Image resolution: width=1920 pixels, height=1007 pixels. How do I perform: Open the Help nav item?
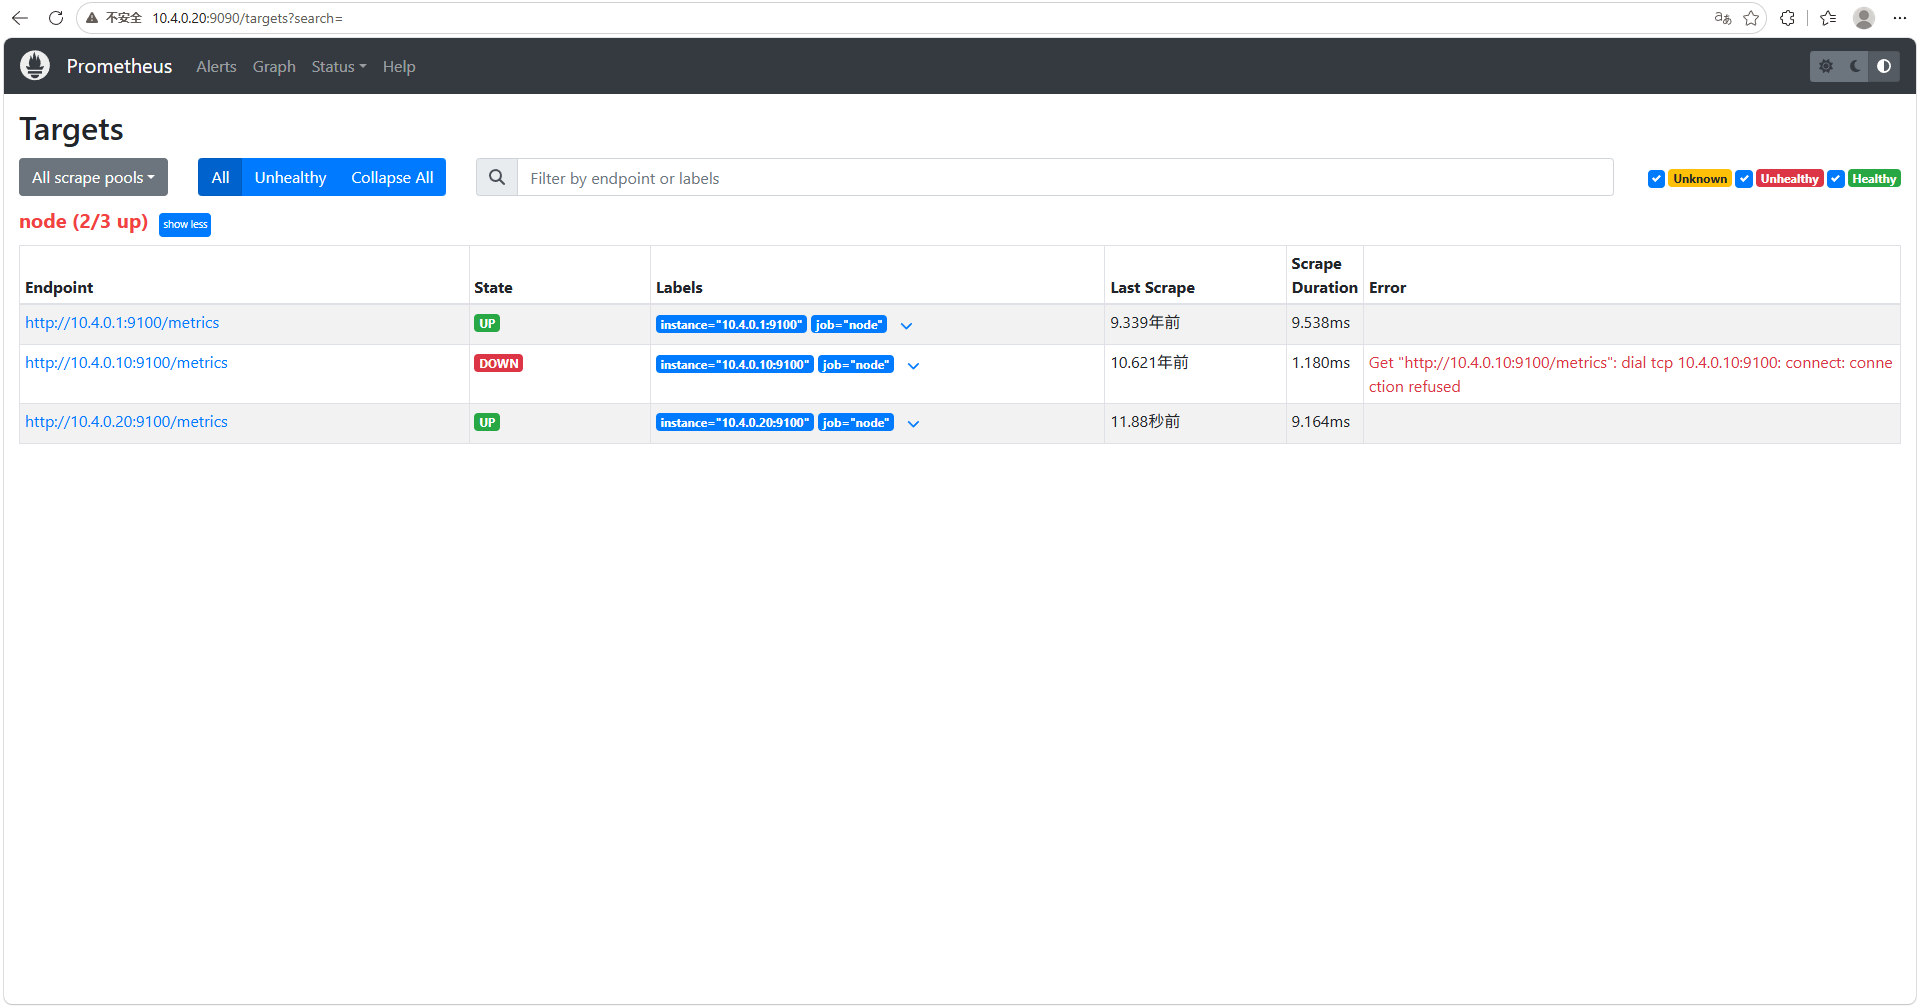[x=399, y=66]
